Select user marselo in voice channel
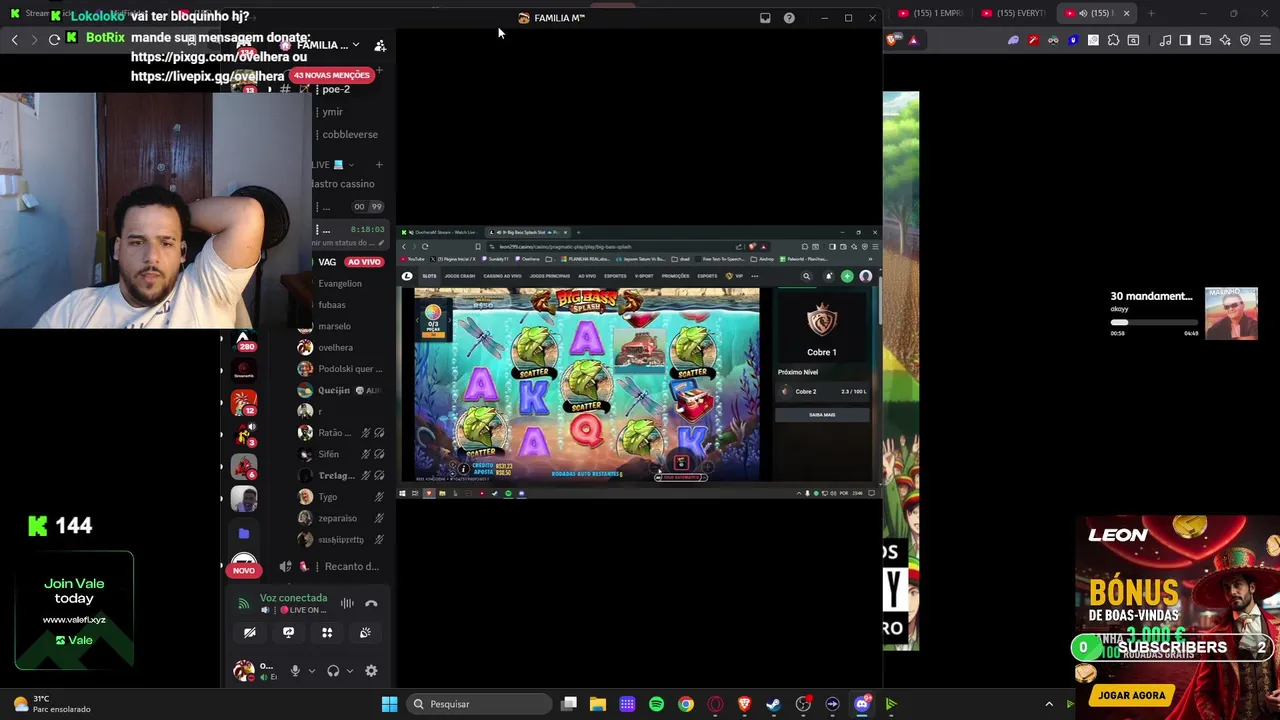 click(334, 326)
